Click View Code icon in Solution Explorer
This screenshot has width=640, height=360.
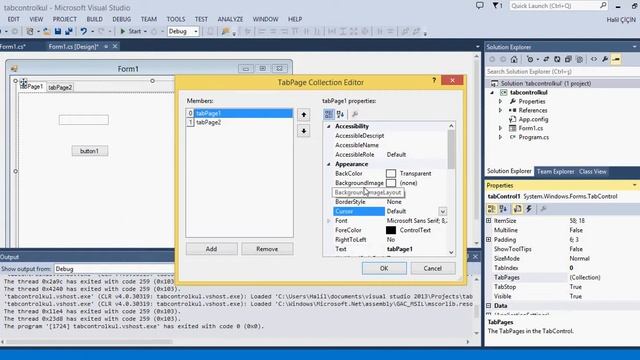pyautogui.click(x=594, y=59)
